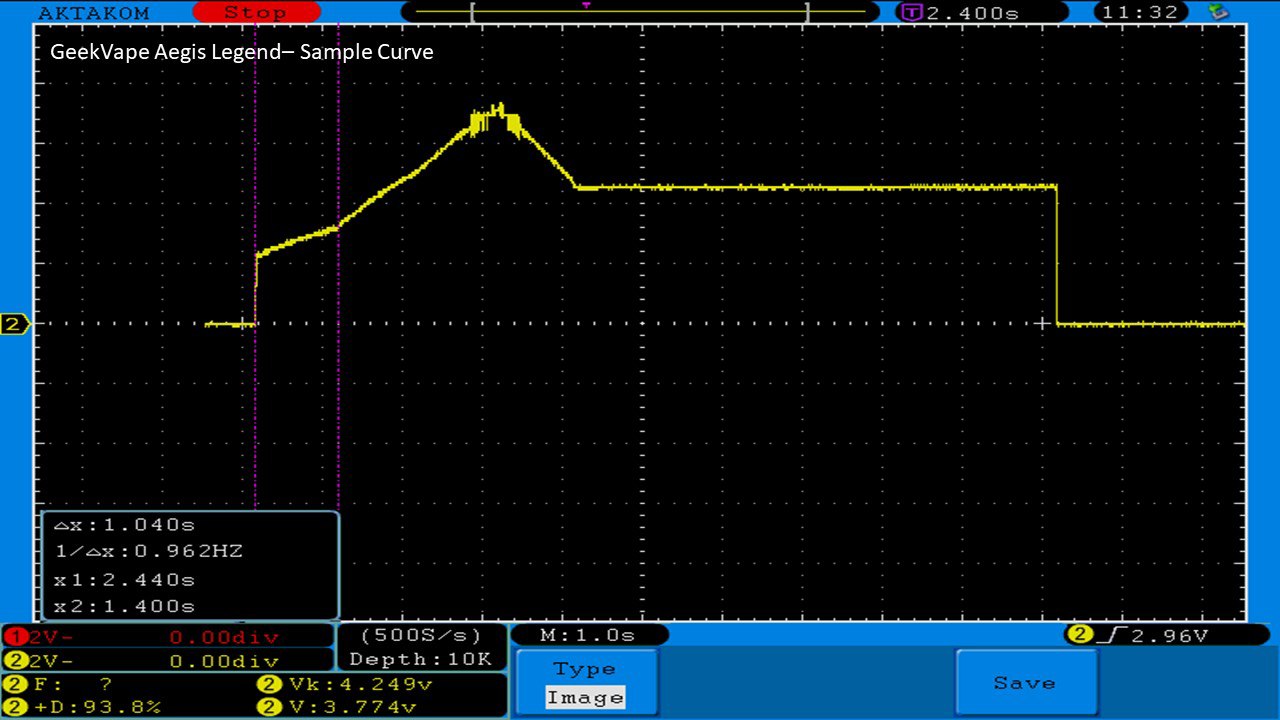Click the trigger source channel 2 badge
The image size is (1280, 720).
[1079, 635]
